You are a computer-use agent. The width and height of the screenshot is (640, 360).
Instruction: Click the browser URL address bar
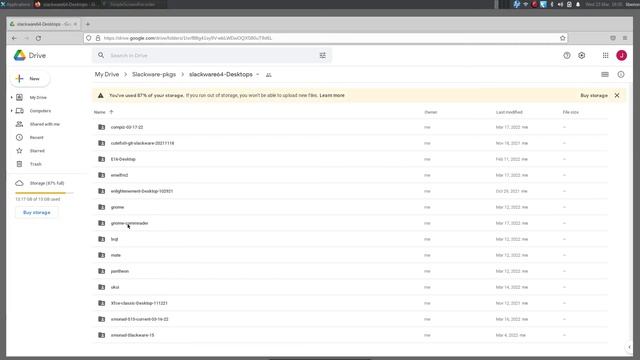tap(325, 38)
